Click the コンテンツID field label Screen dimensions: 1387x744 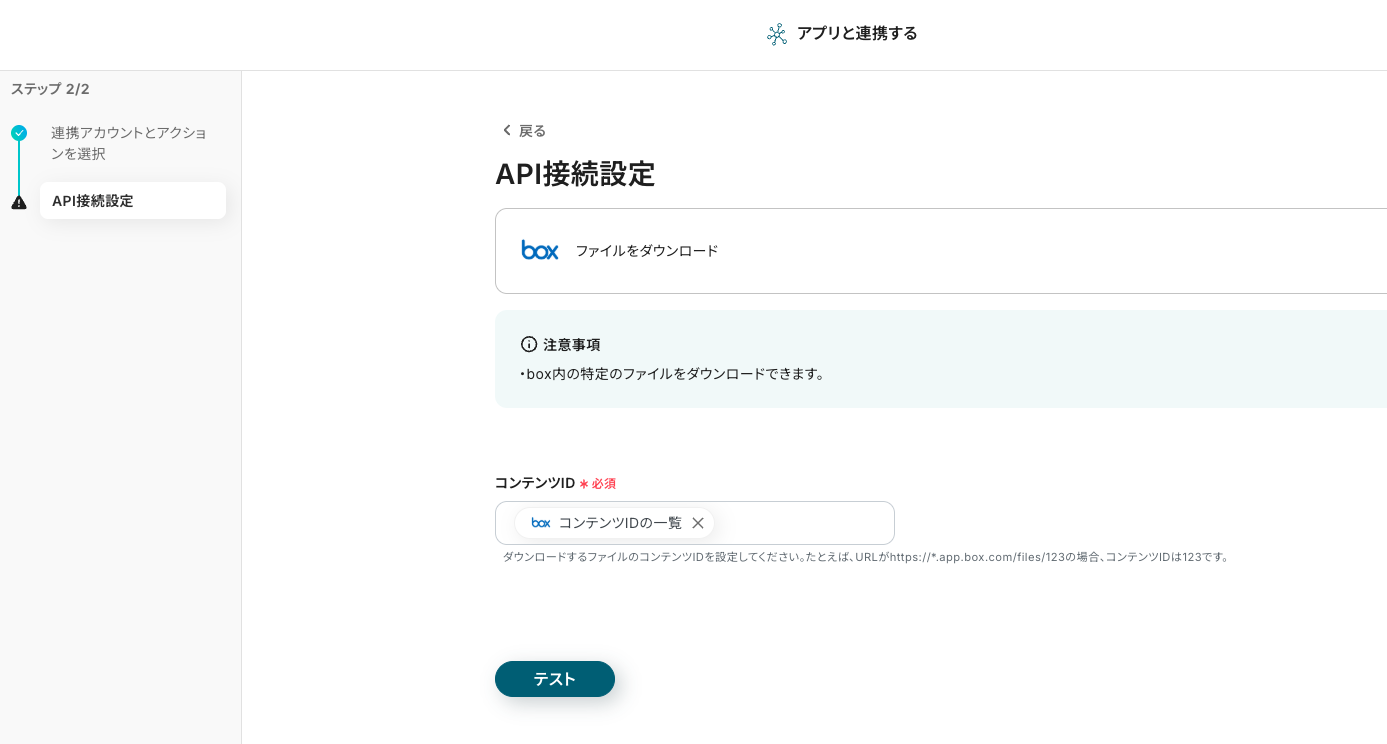click(x=535, y=483)
